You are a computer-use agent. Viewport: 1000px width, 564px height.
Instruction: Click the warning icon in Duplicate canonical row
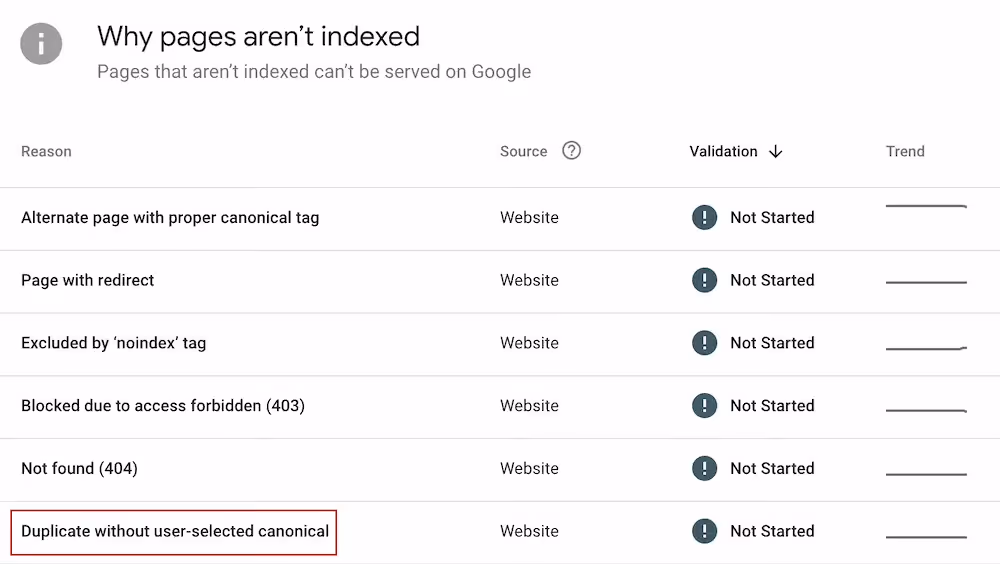pos(704,531)
